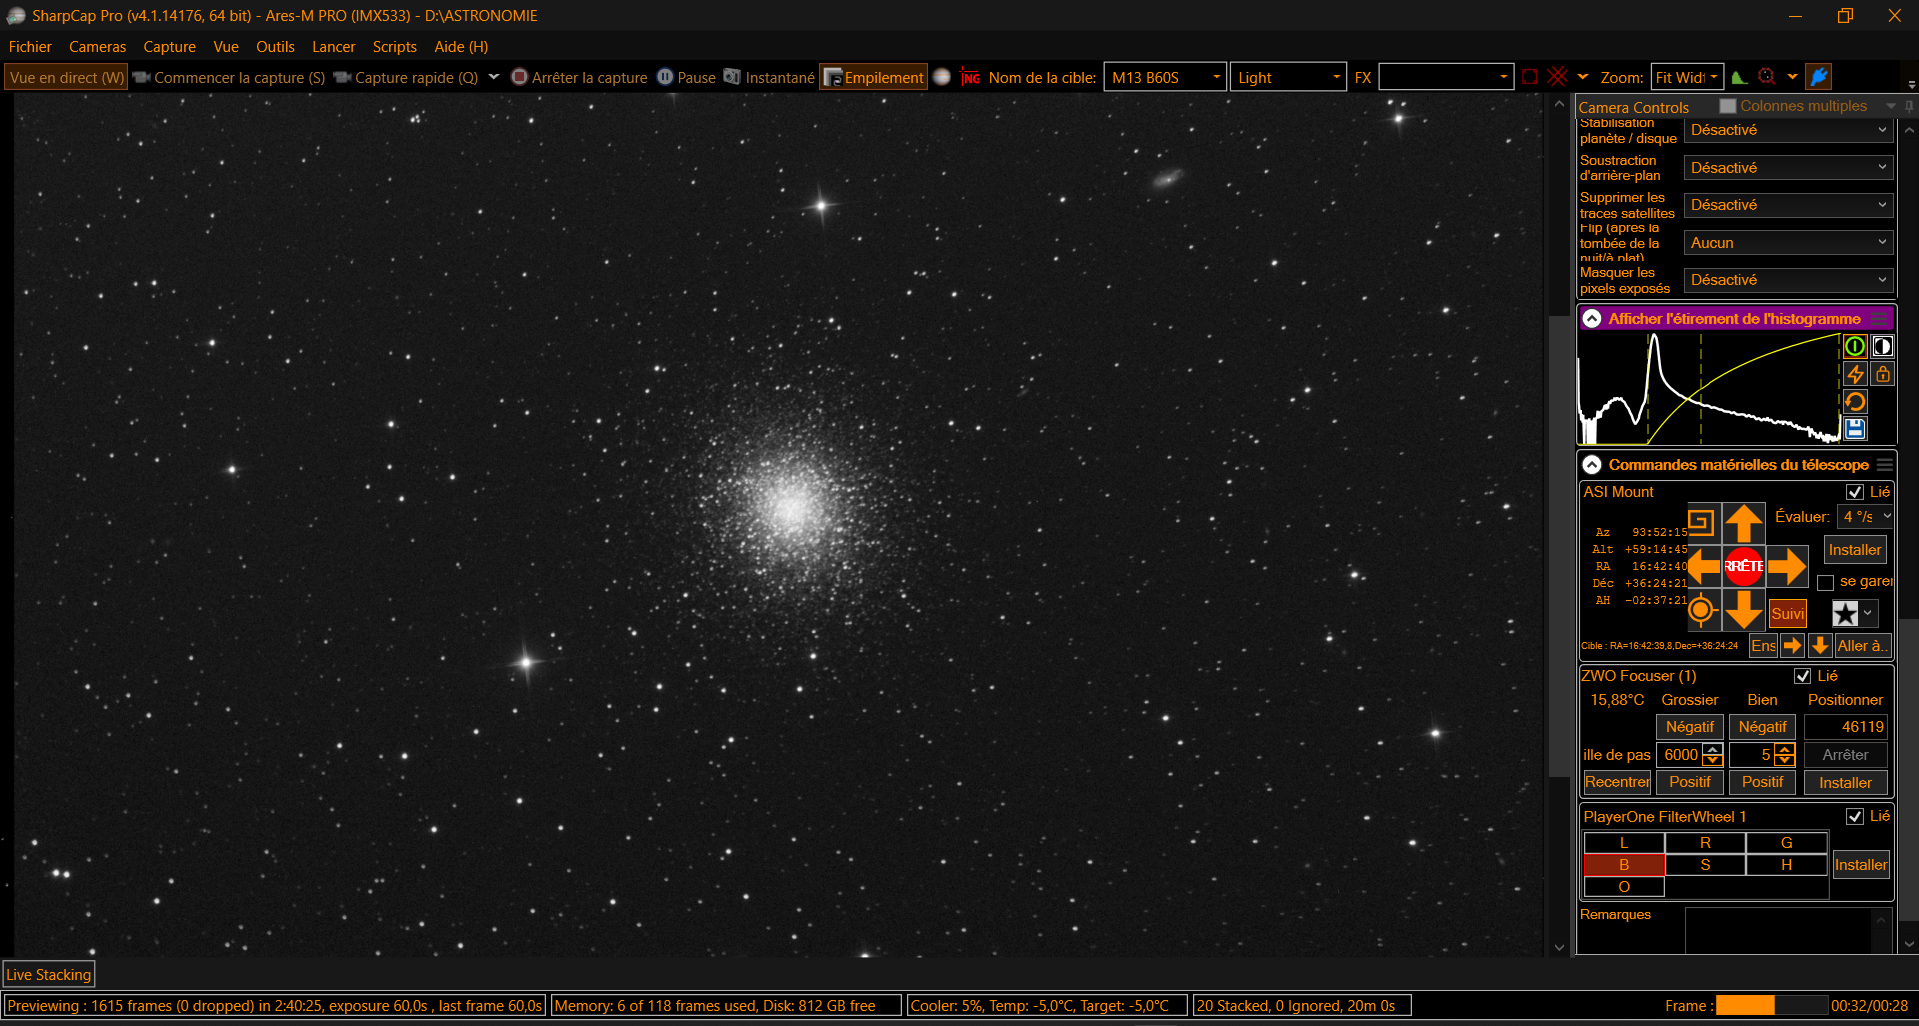Click the orange target recenter icon in mount pad
Image resolution: width=1919 pixels, height=1026 pixels.
1701,610
